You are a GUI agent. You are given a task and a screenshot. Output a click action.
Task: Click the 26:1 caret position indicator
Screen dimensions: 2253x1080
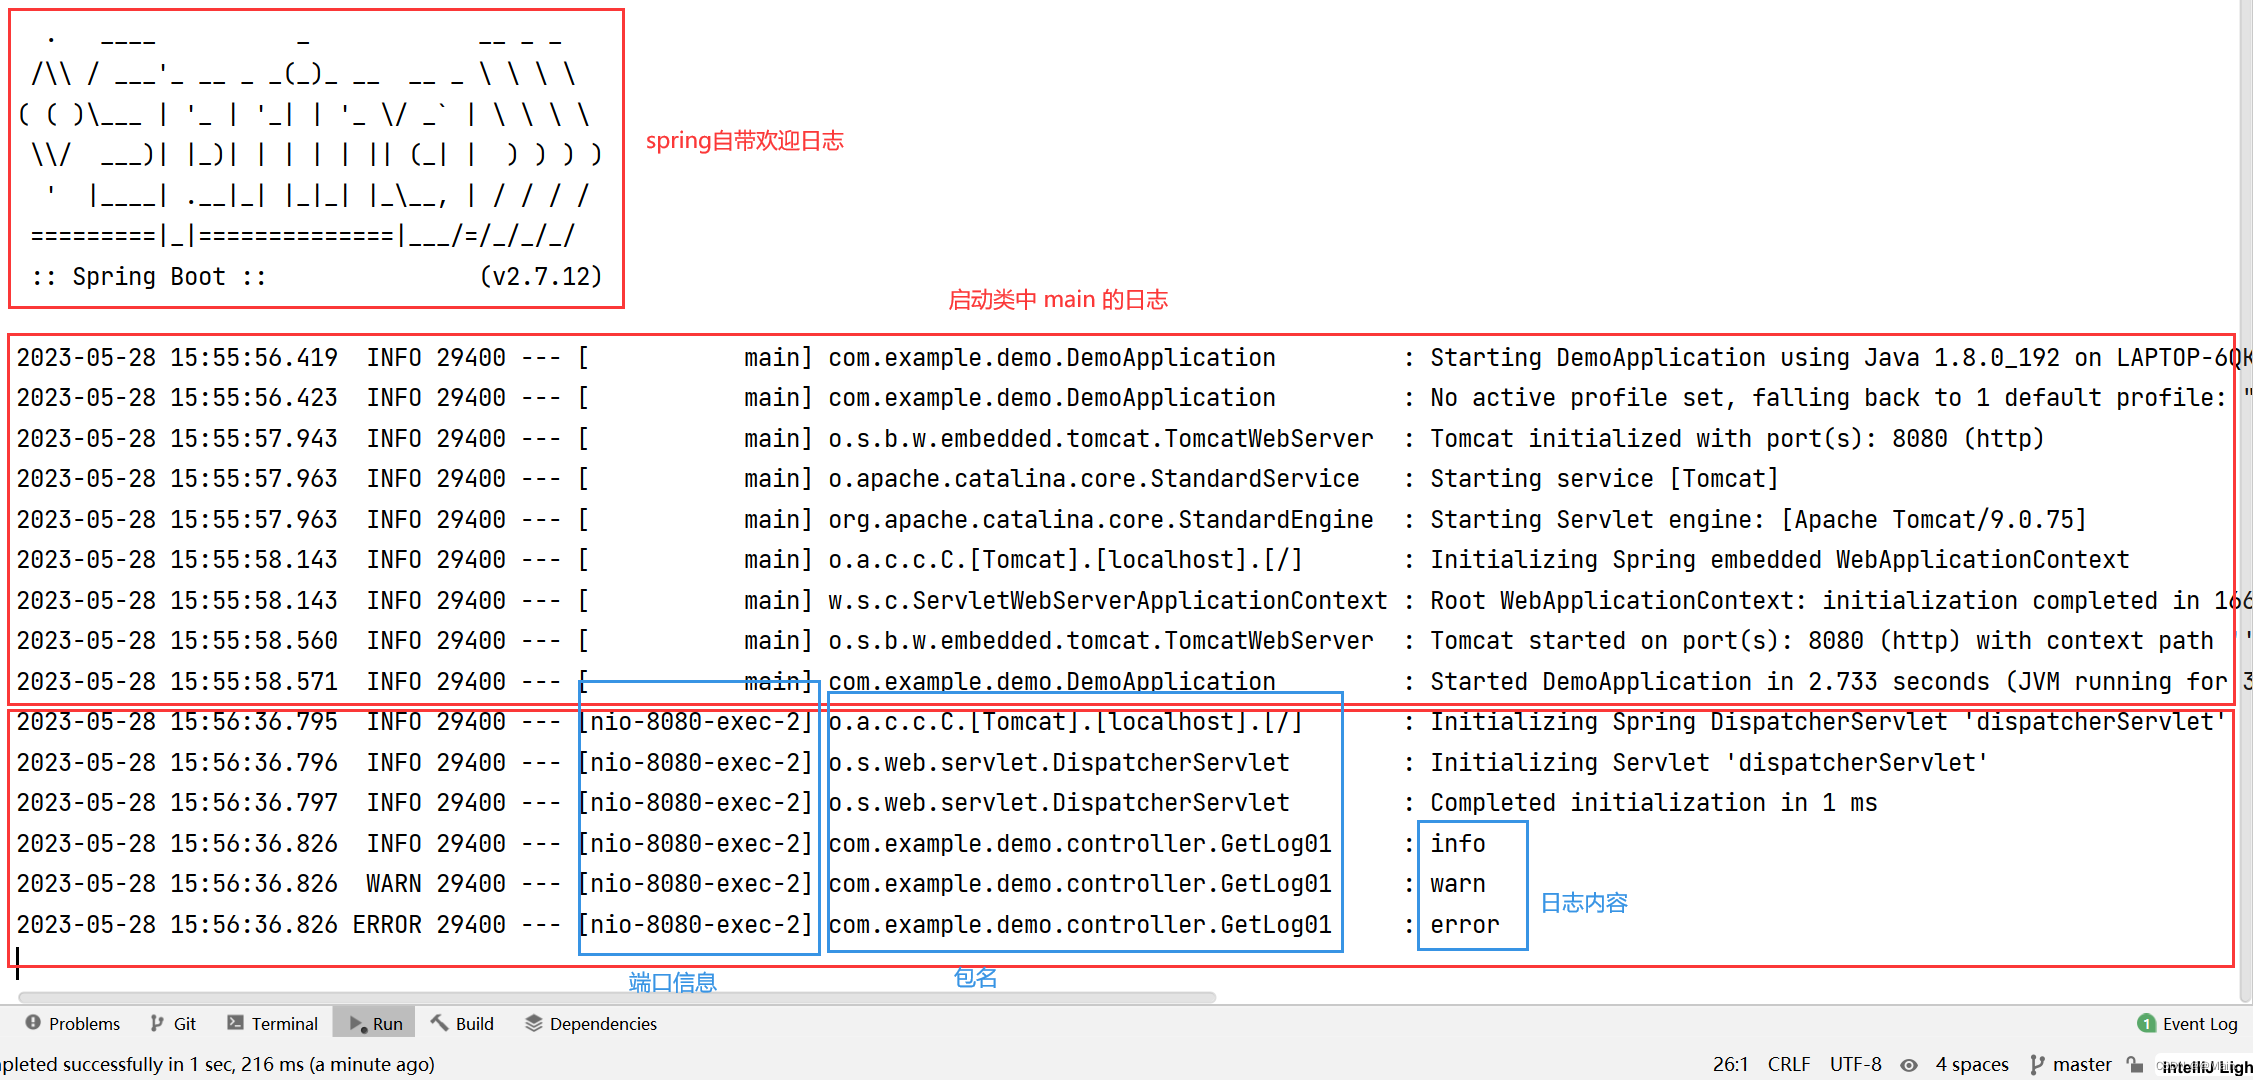1730,1064
